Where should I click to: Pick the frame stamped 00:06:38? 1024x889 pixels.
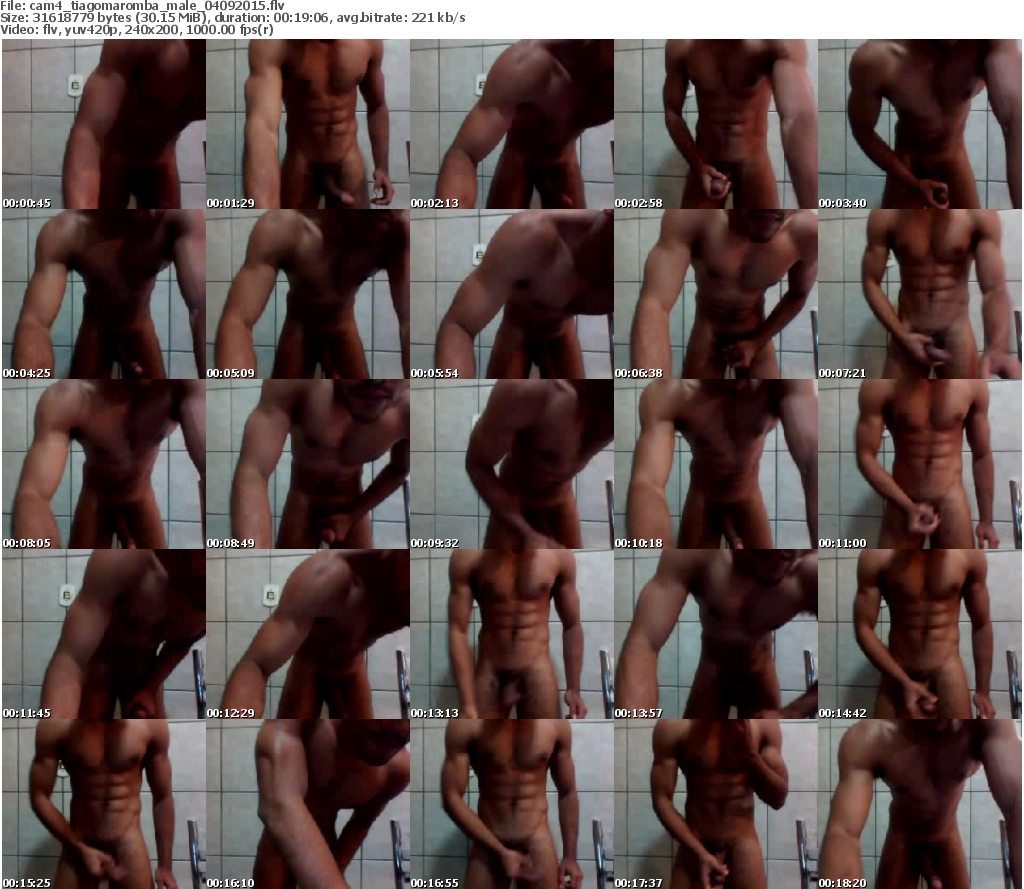pyautogui.click(x=716, y=294)
